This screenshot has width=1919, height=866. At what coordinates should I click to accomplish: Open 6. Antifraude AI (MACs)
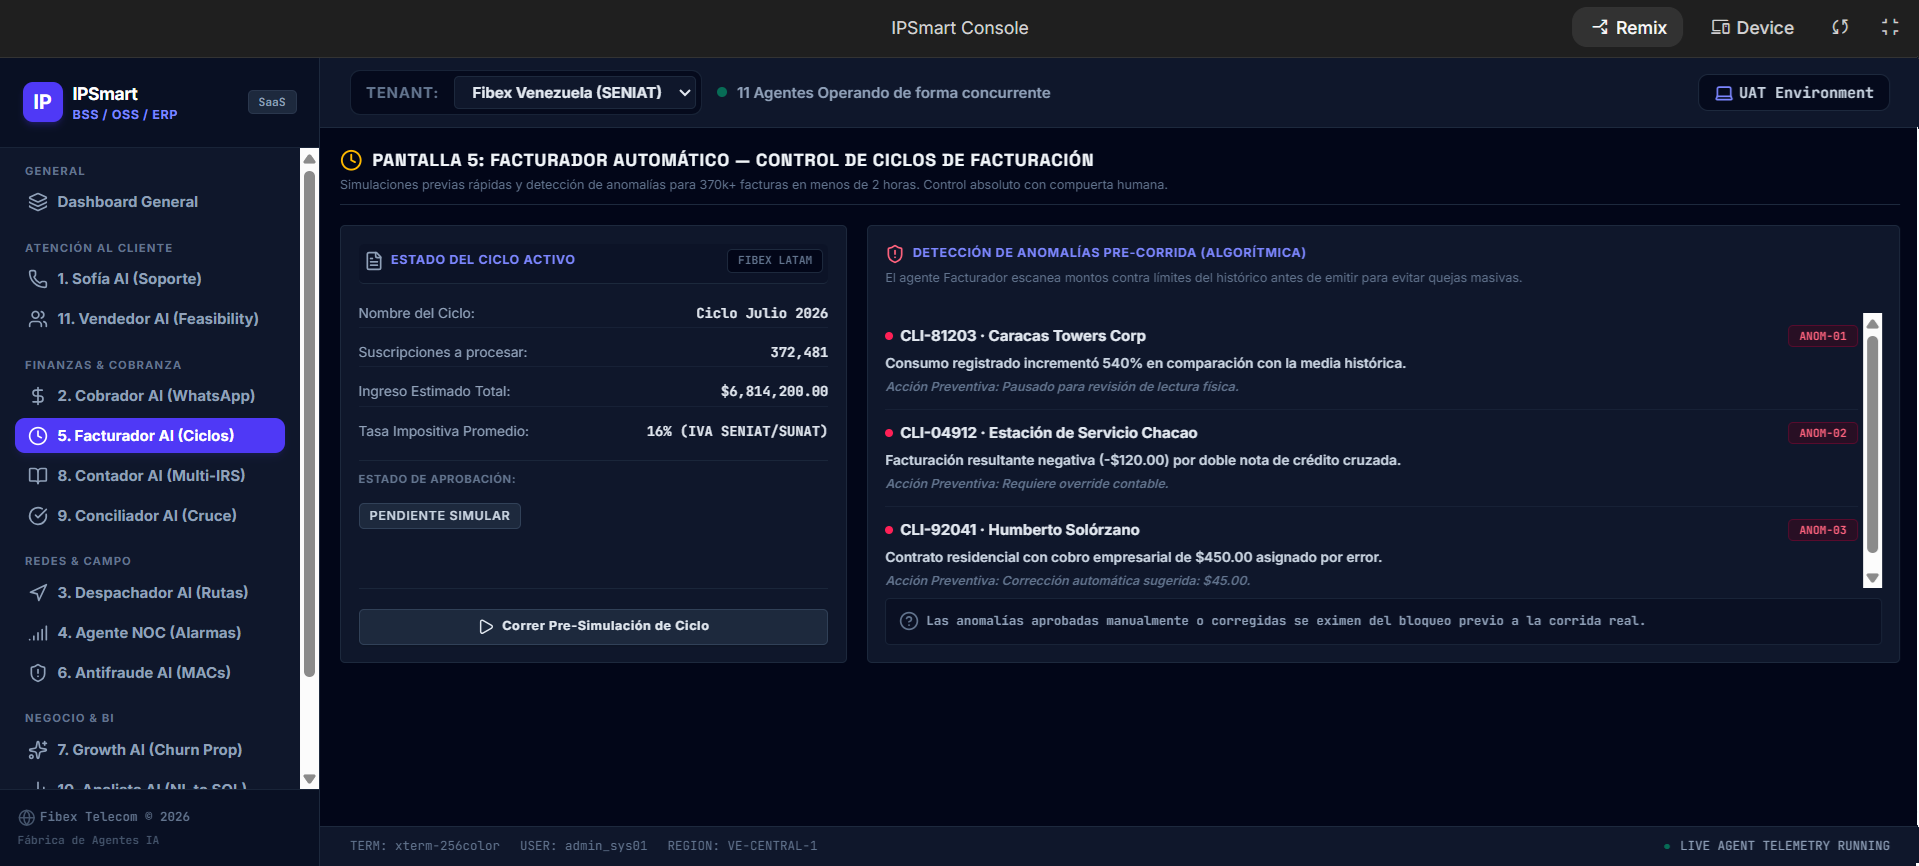tap(150, 673)
